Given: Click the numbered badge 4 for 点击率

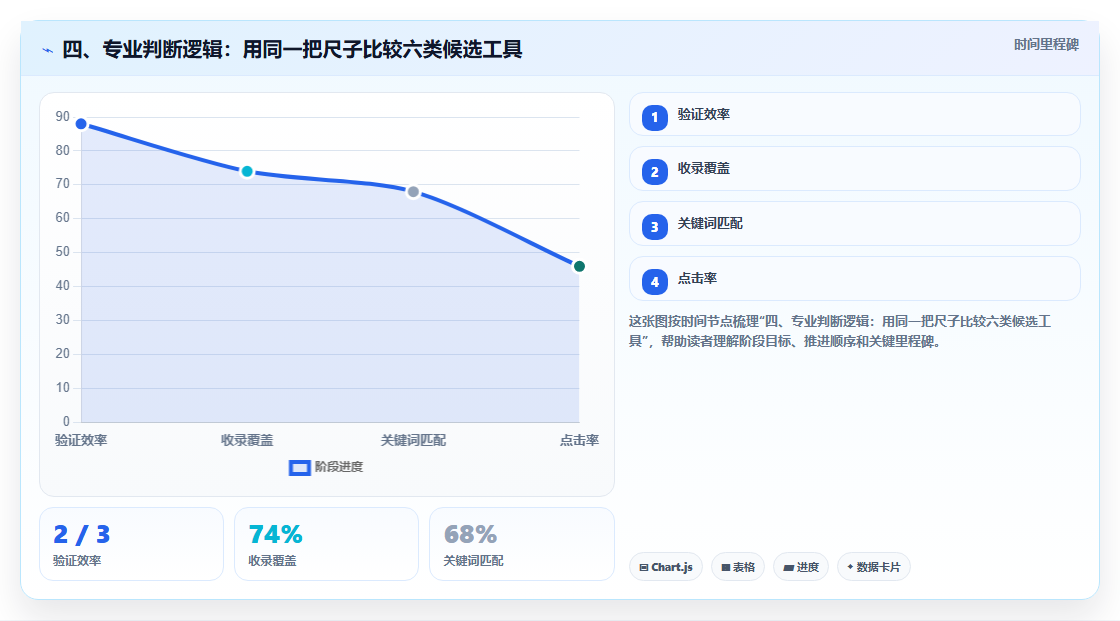Looking at the screenshot, I should [x=654, y=282].
